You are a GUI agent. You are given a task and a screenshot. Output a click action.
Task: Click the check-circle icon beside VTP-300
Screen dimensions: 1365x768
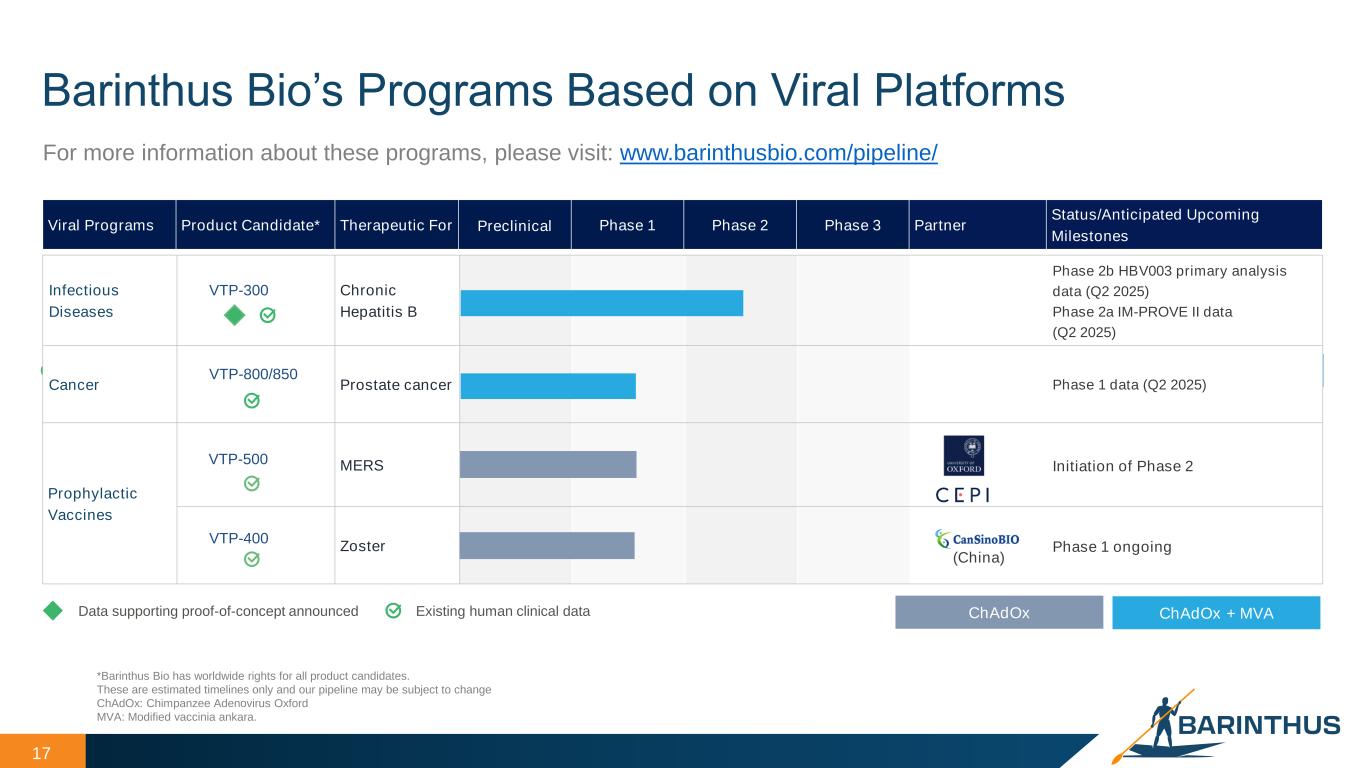pyautogui.click(x=267, y=315)
